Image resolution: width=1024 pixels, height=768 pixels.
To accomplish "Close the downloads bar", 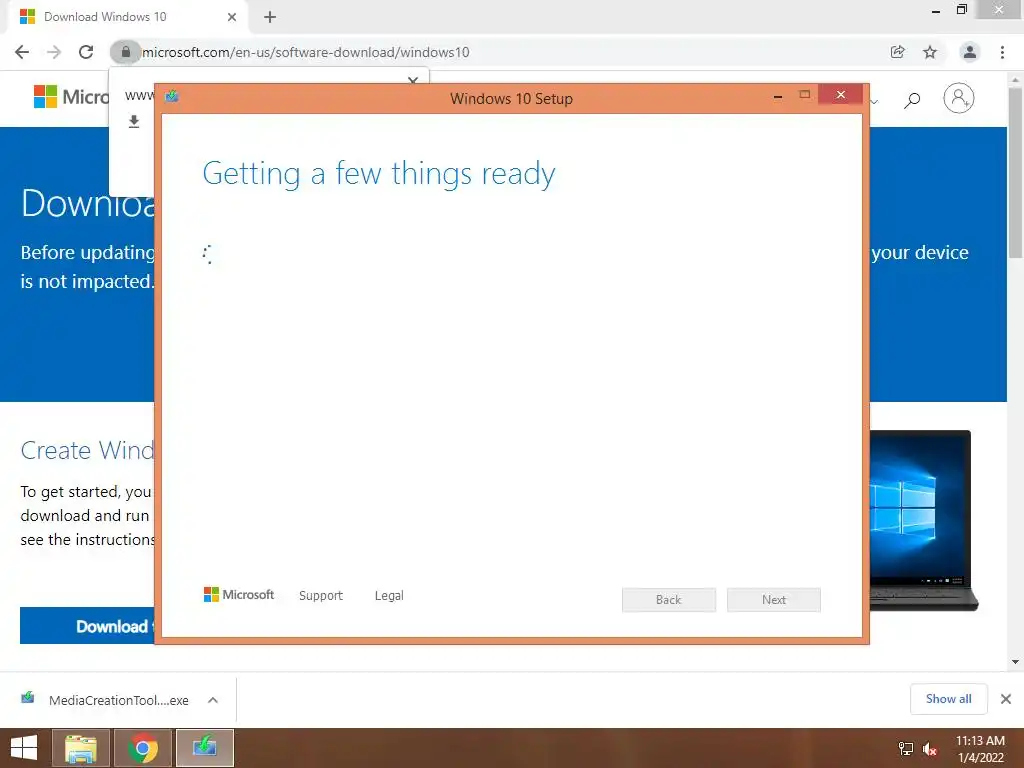I will click(1006, 699).
